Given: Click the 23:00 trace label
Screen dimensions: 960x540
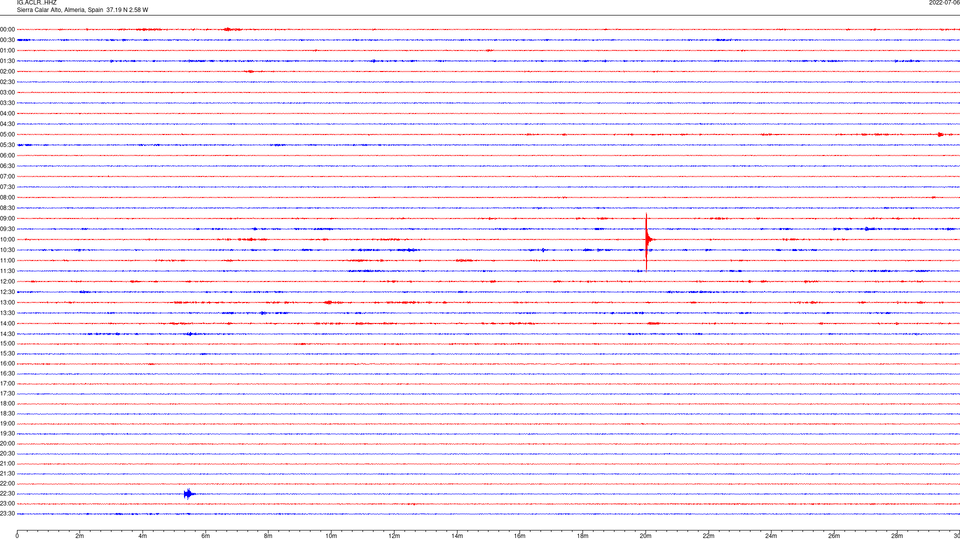Looking at the screenshot, I should coord(7,504).
